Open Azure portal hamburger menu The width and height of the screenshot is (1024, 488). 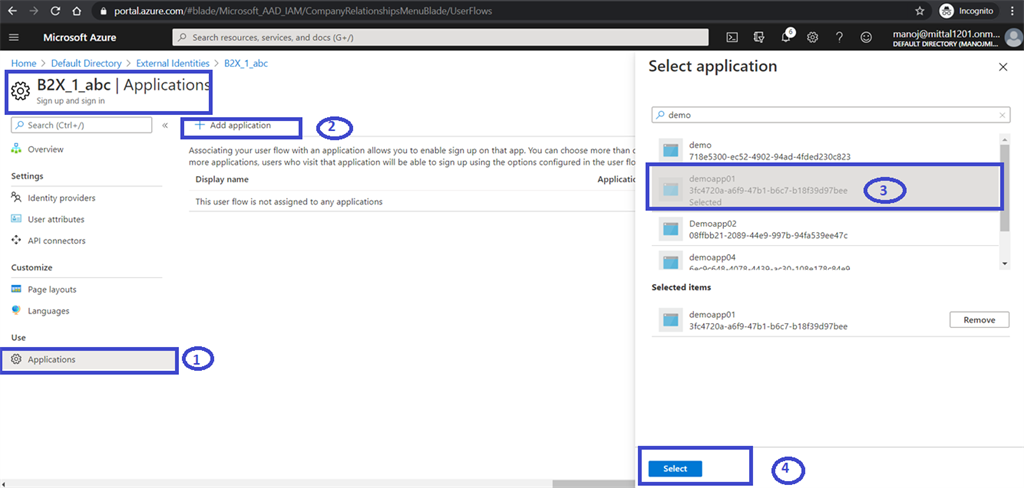[x=14, y=37]
